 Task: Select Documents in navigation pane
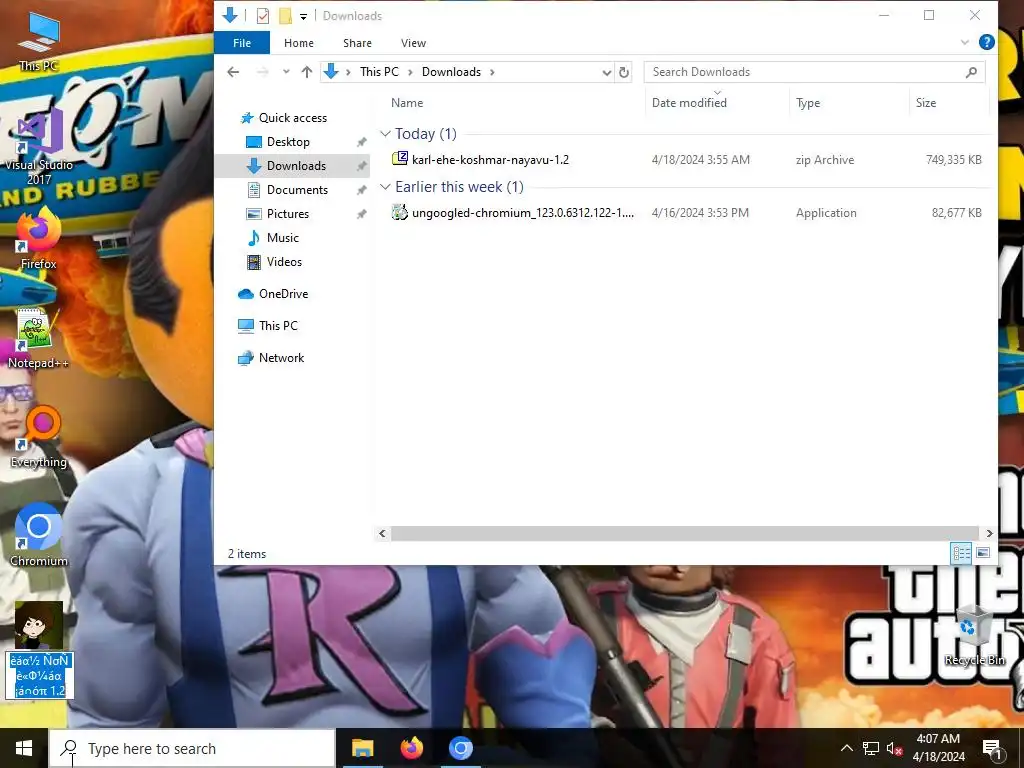click(297, 190)
